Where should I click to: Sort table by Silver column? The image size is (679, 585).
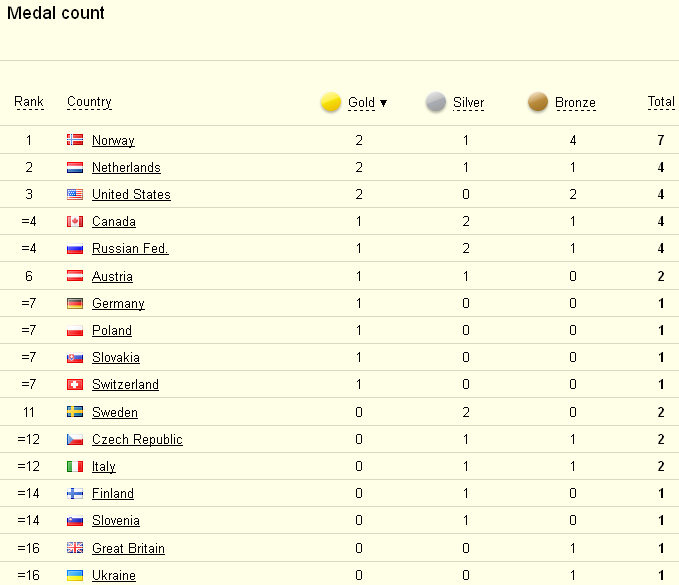(x=469, y=103)
